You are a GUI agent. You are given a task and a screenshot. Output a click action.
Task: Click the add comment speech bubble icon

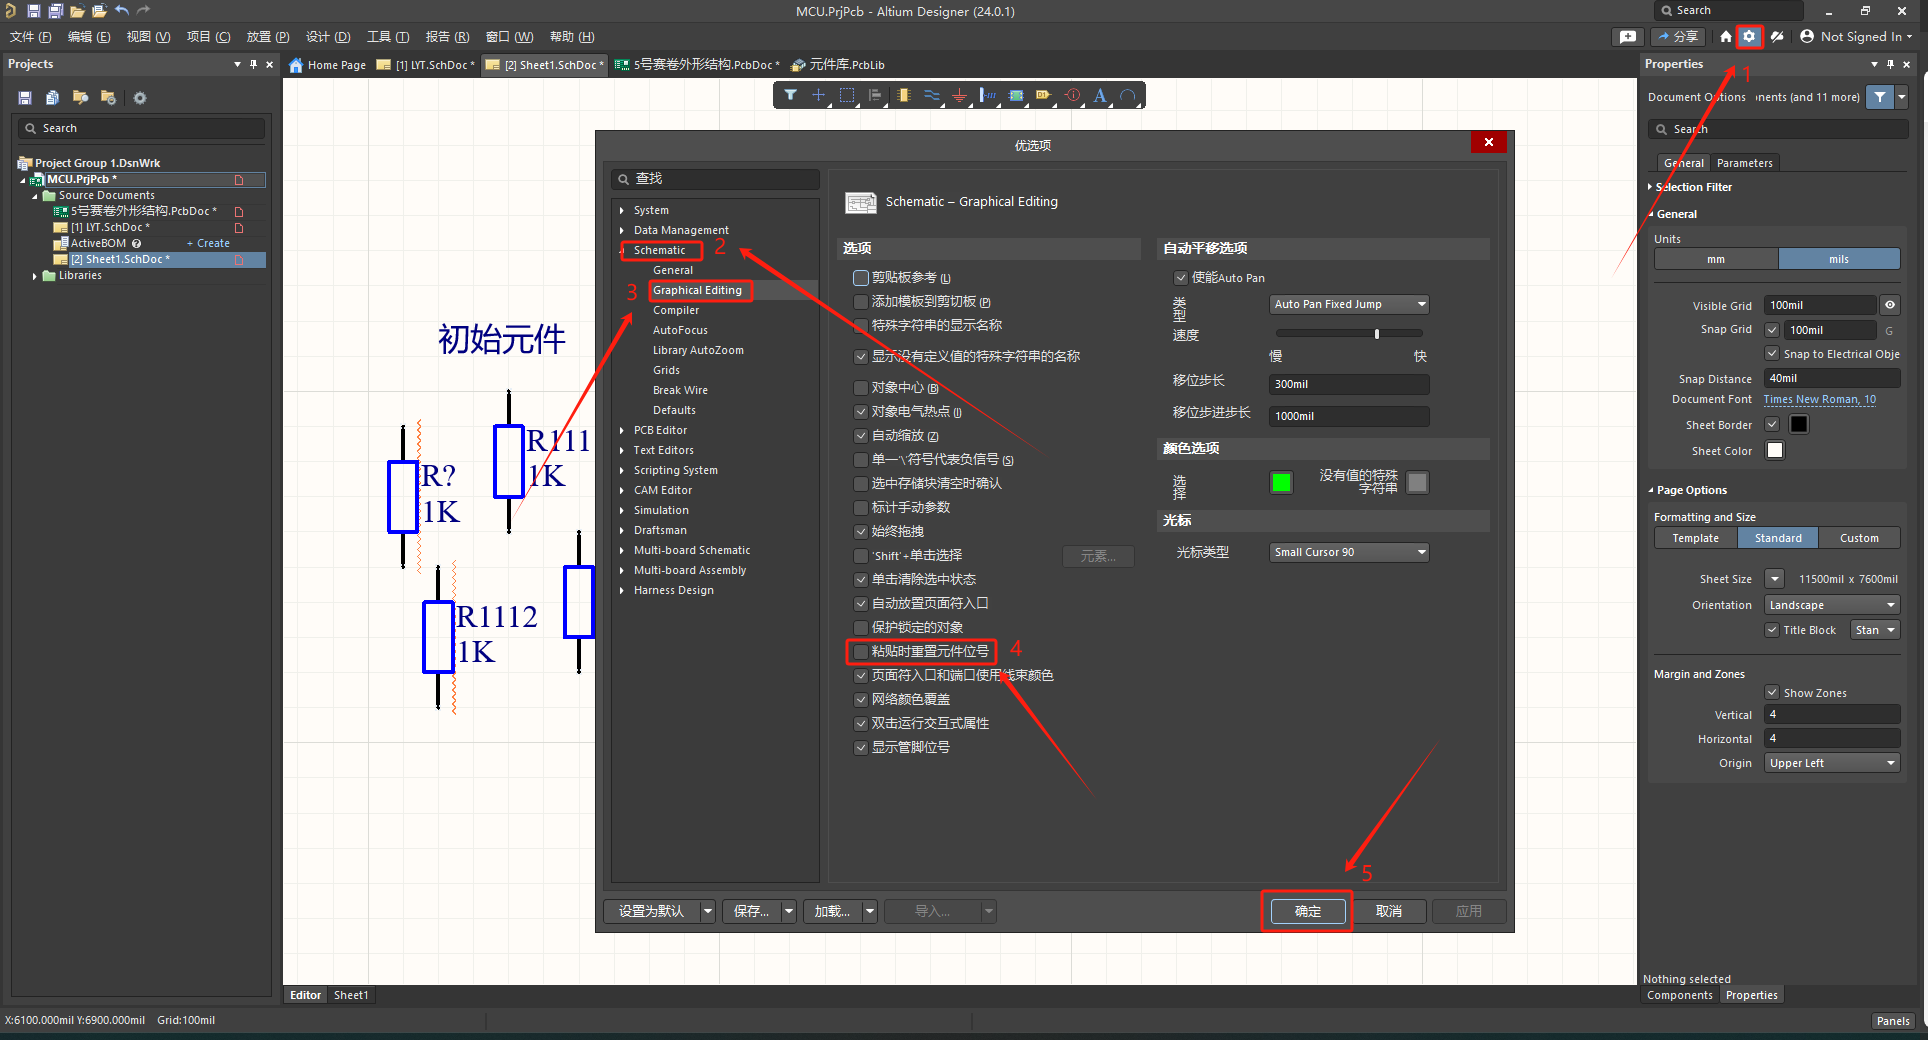click(1628, 36)
